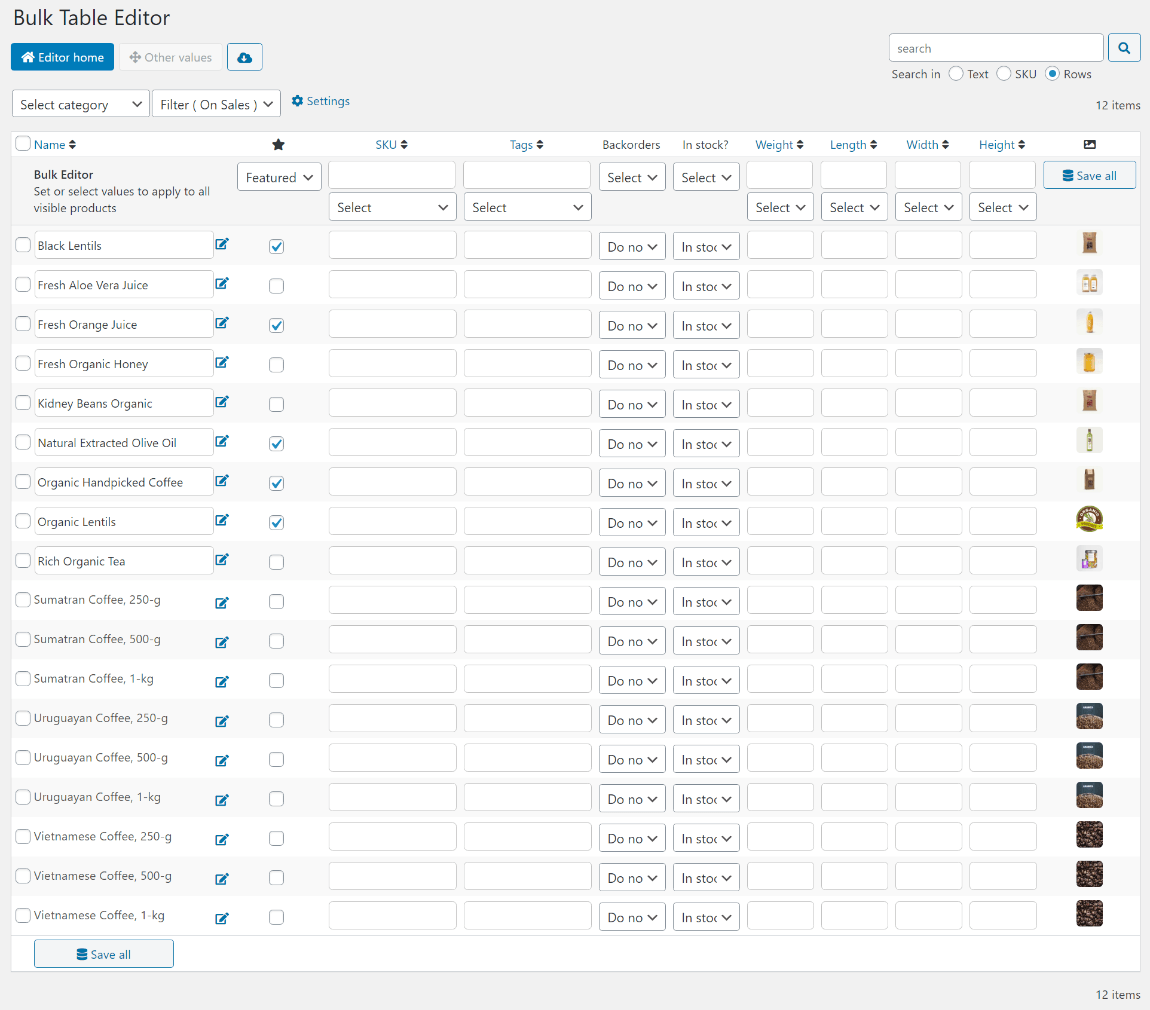This screenshot has height=1010, width=1150.
Task: Click the Other values button
Action: tap(171, 57)
